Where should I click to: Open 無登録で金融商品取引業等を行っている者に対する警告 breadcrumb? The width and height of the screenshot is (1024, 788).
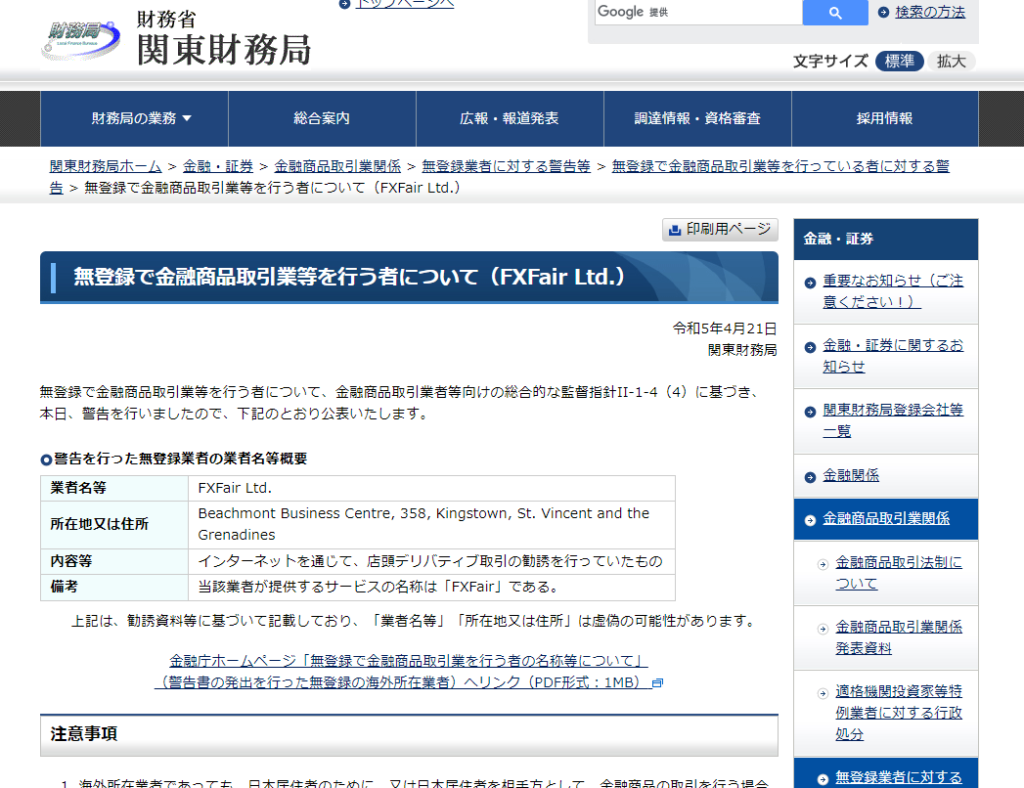tap(780, 166)
